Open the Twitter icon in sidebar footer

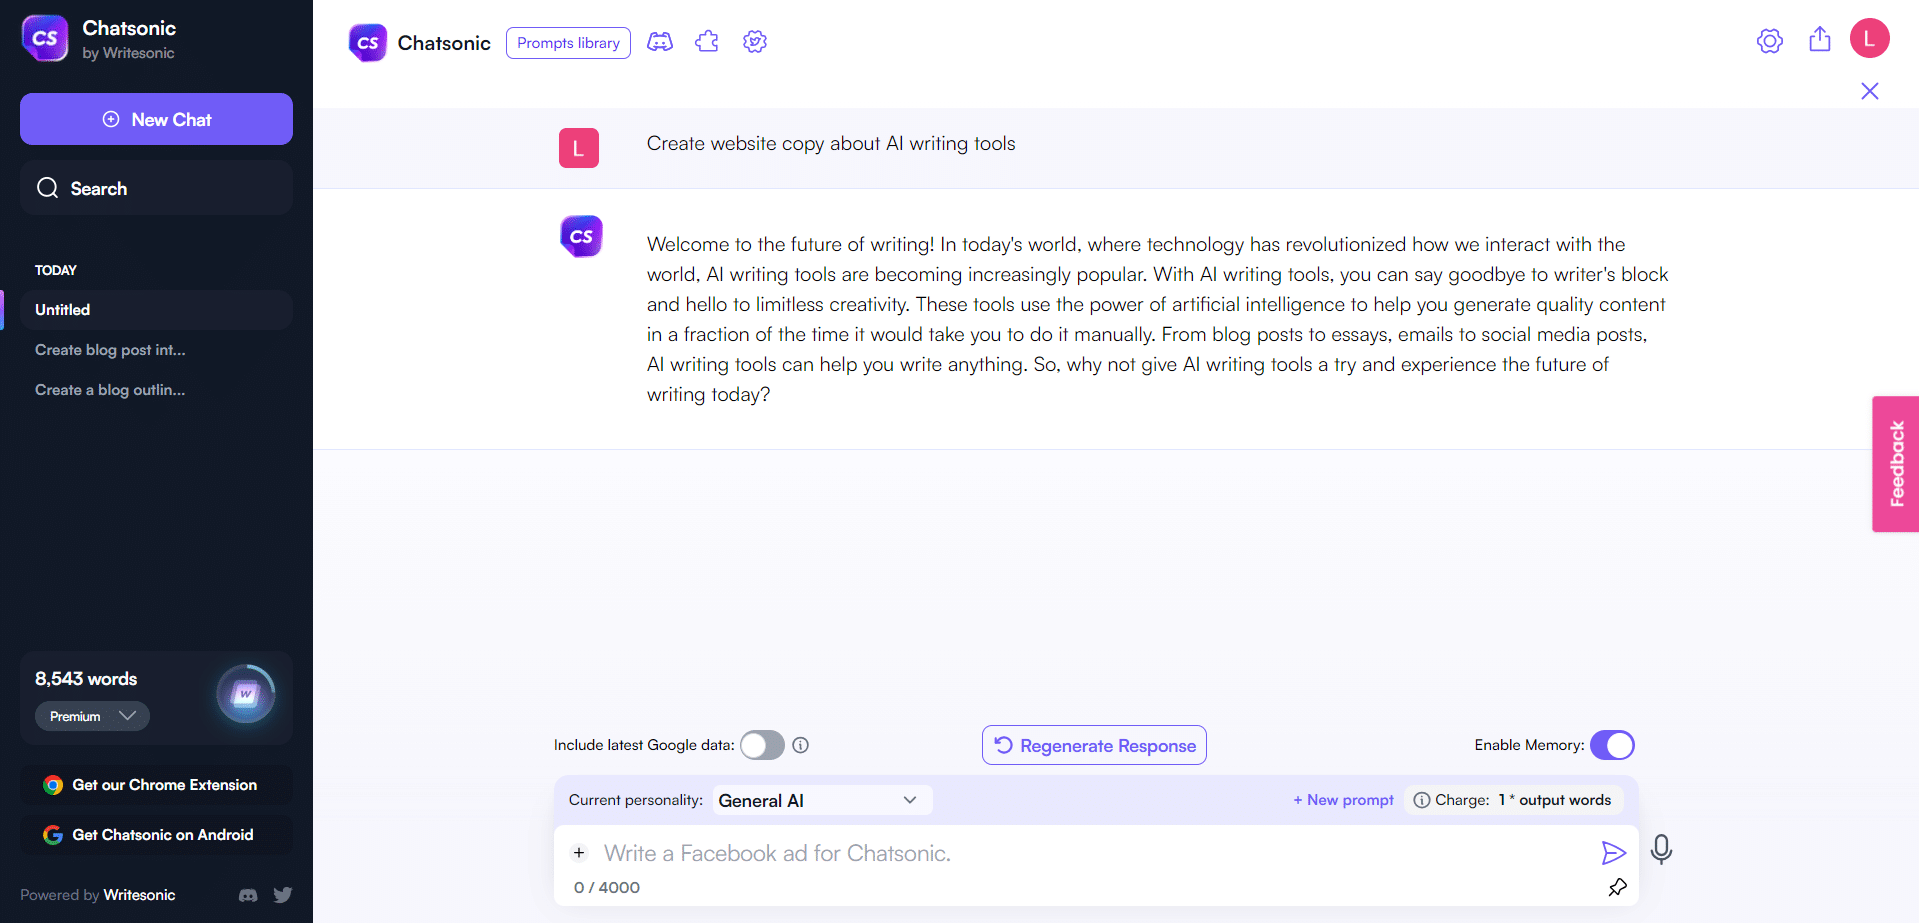point(283,895)
